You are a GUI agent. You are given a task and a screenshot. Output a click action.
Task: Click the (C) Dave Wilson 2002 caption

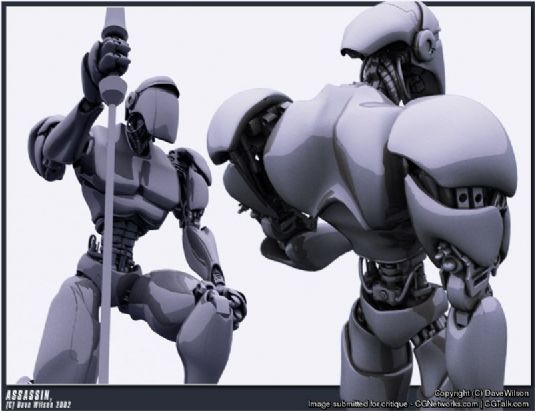[39, 405]
